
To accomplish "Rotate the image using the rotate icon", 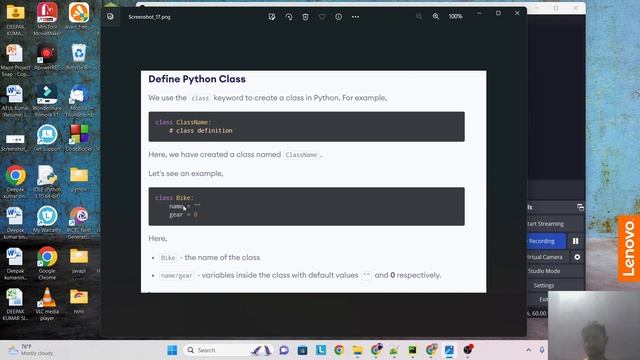I will pos(289,17).
